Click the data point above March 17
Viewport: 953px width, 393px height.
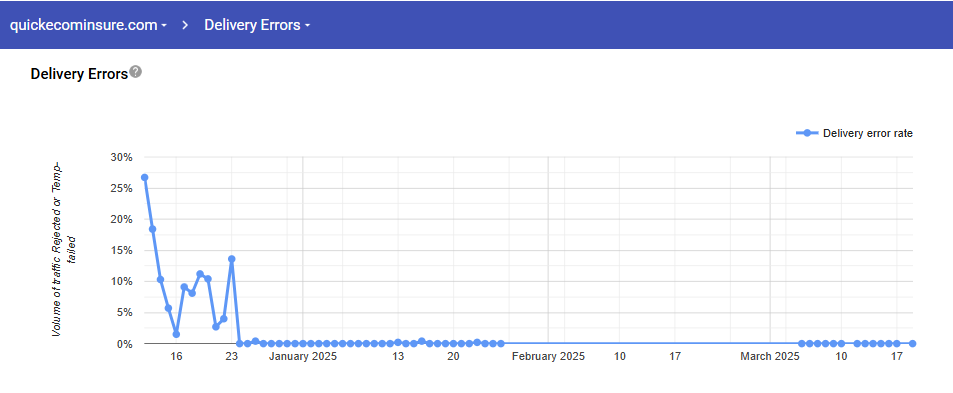coord(896,344)
